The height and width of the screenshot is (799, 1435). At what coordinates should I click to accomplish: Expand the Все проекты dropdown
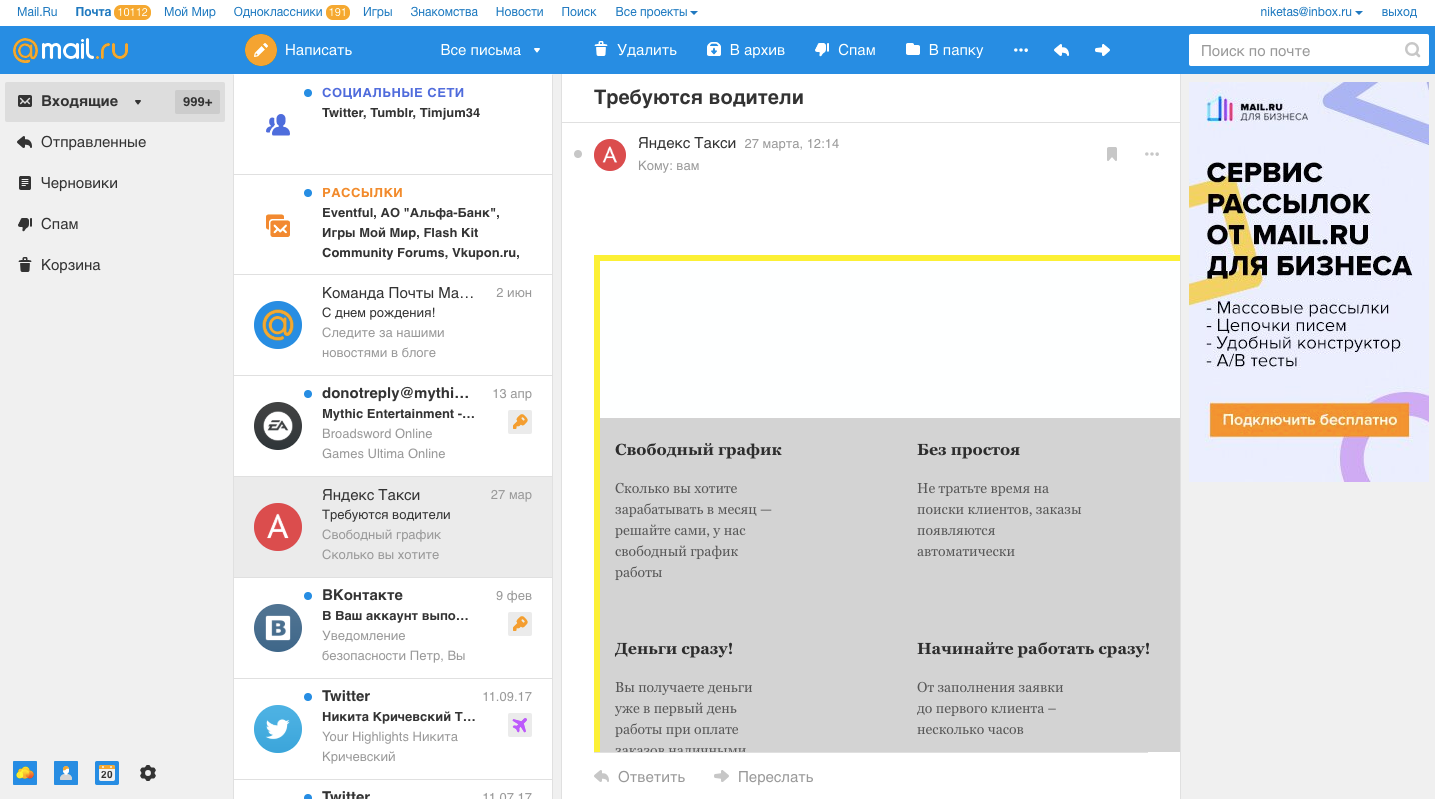656,12
